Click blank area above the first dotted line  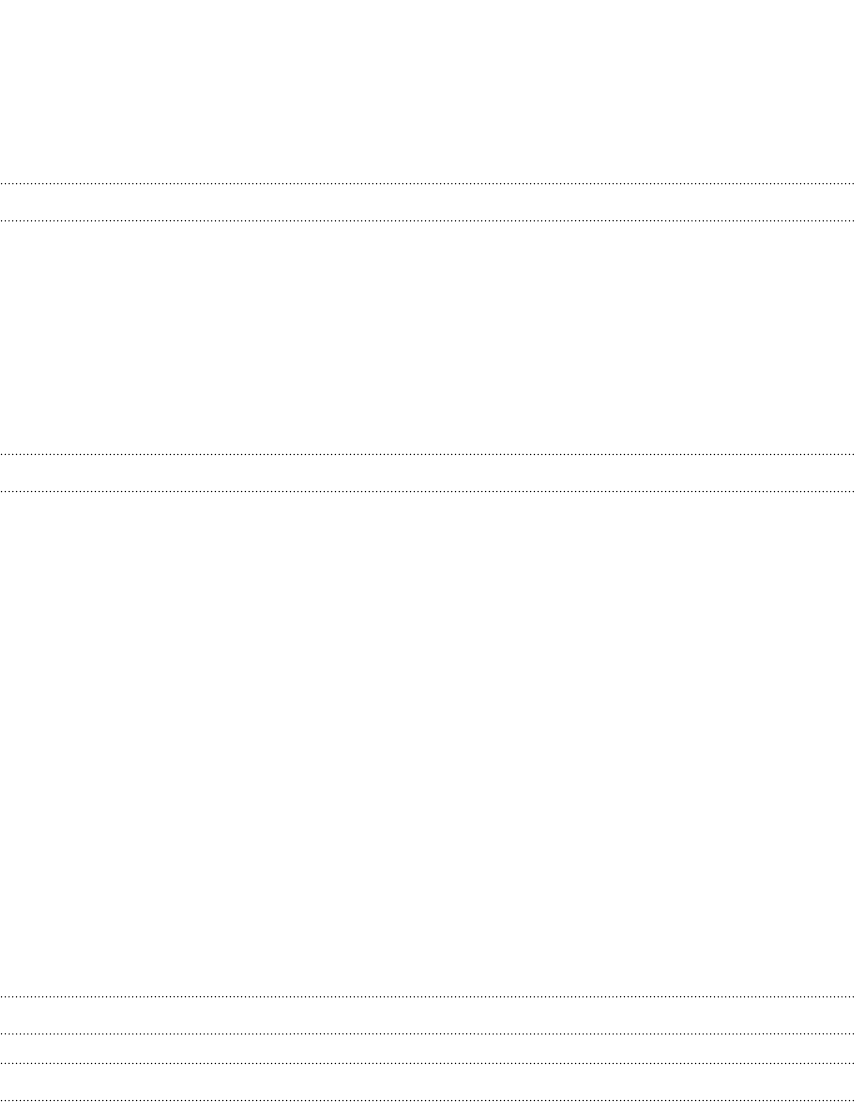point(427,91)
